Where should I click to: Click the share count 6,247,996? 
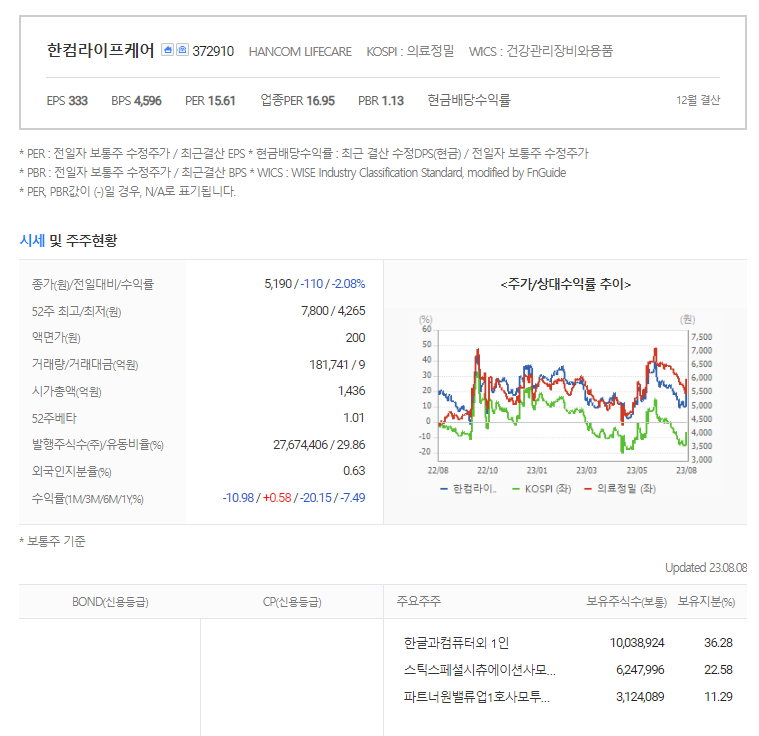(640, 670)
